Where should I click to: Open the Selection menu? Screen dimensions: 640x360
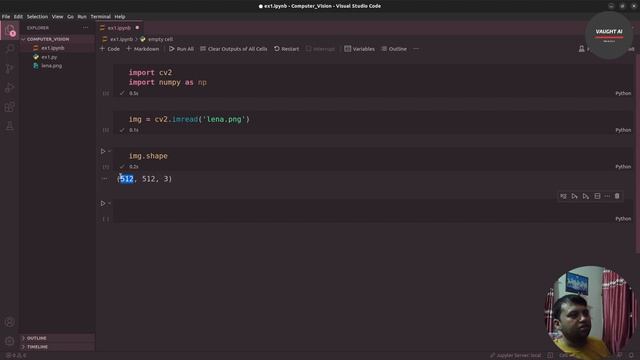[x=37, y=17]
